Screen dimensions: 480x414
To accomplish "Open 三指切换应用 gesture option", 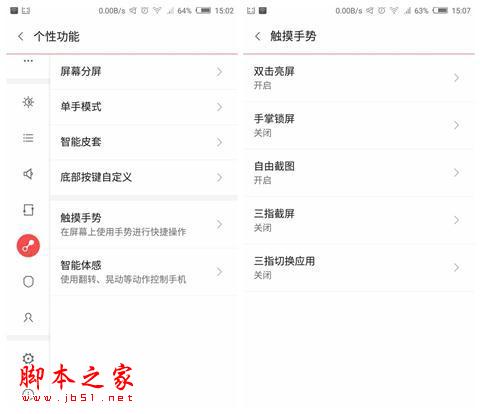I will coord(359,268).
